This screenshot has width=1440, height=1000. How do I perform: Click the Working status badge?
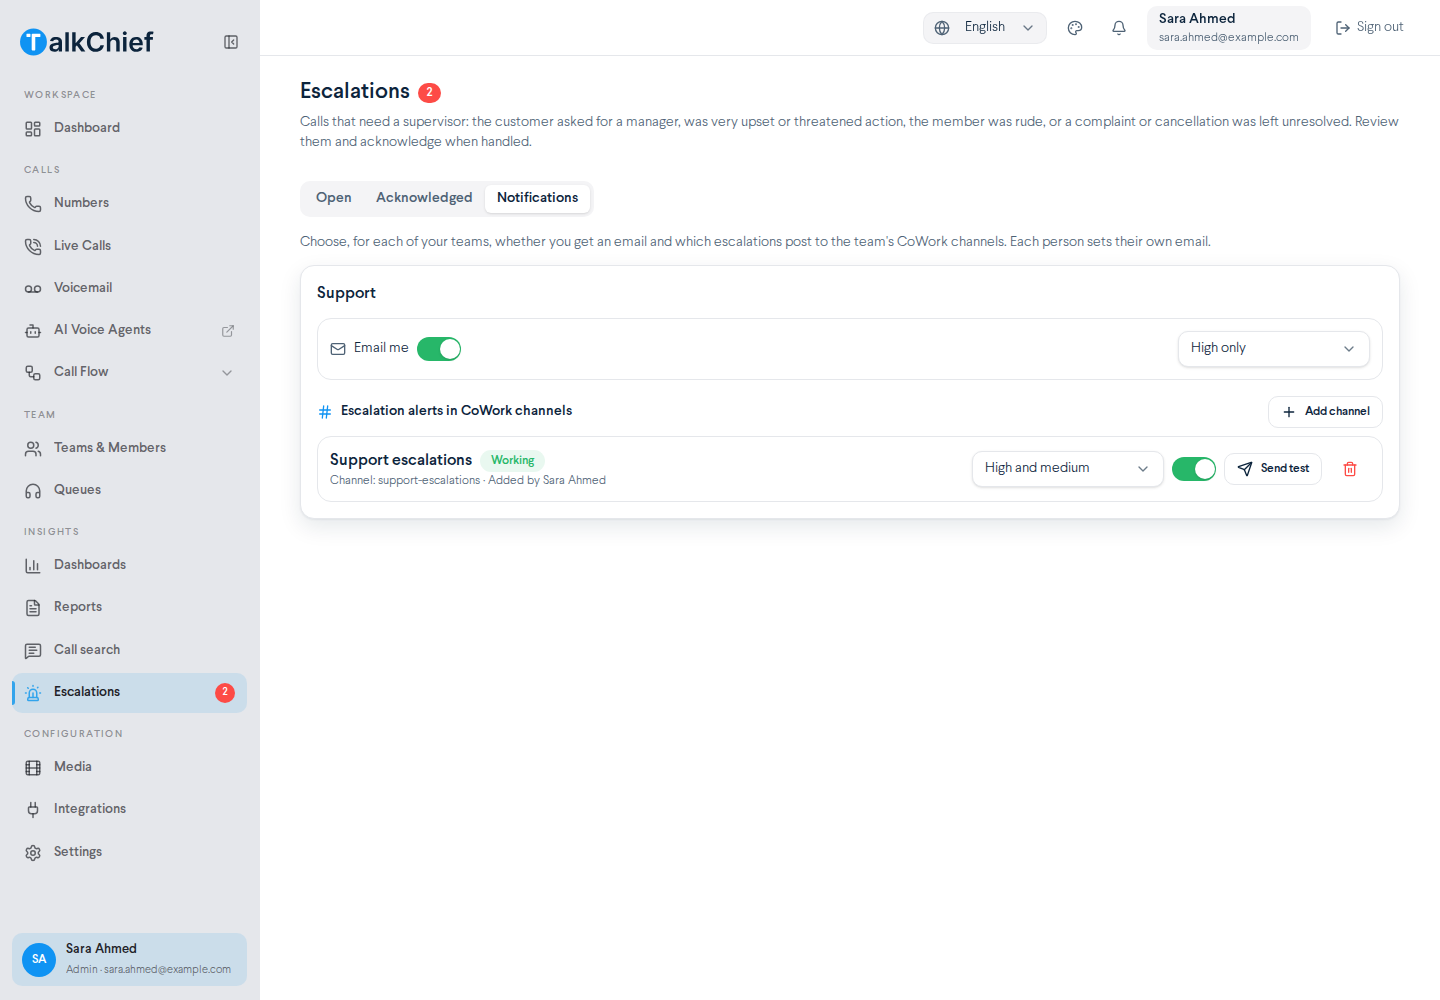click(x=513, y=461)
